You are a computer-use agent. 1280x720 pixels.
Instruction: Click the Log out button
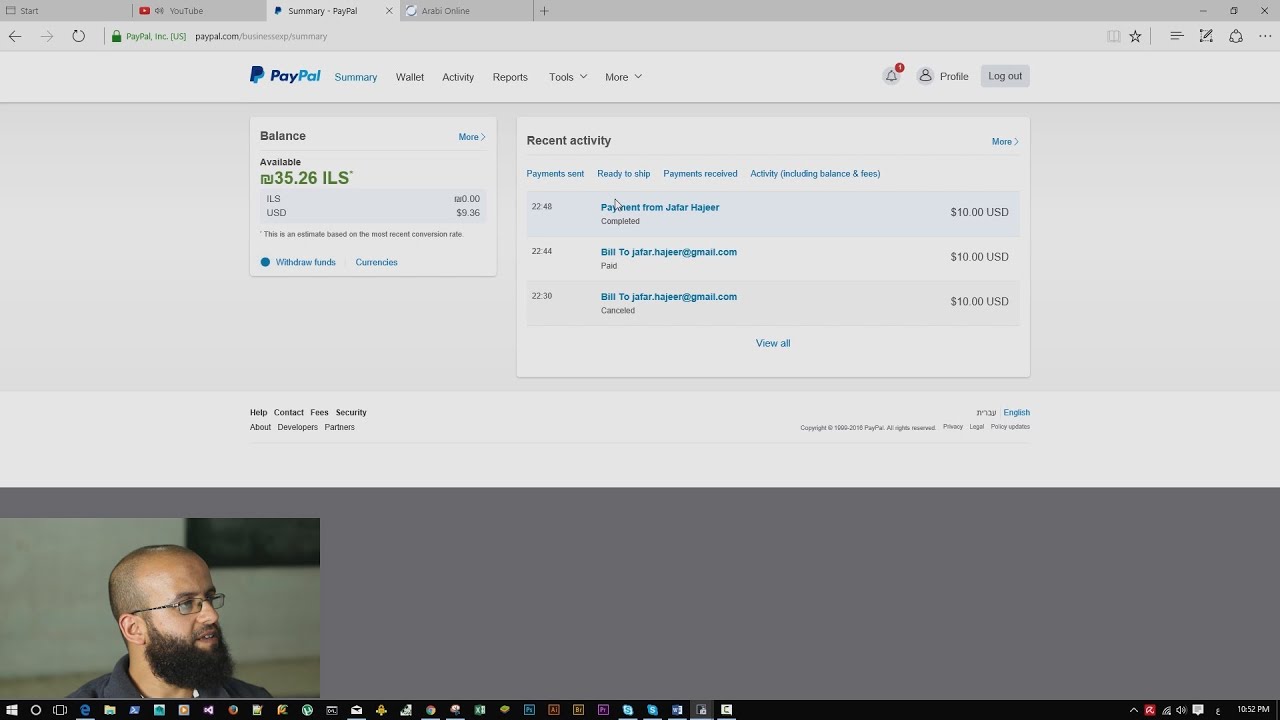[1005, 76]
